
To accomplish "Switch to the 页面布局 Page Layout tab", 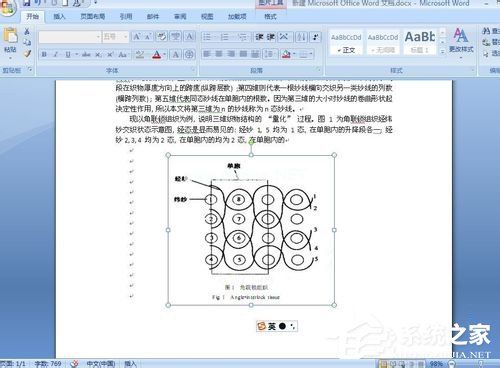I will coord(93,16).
